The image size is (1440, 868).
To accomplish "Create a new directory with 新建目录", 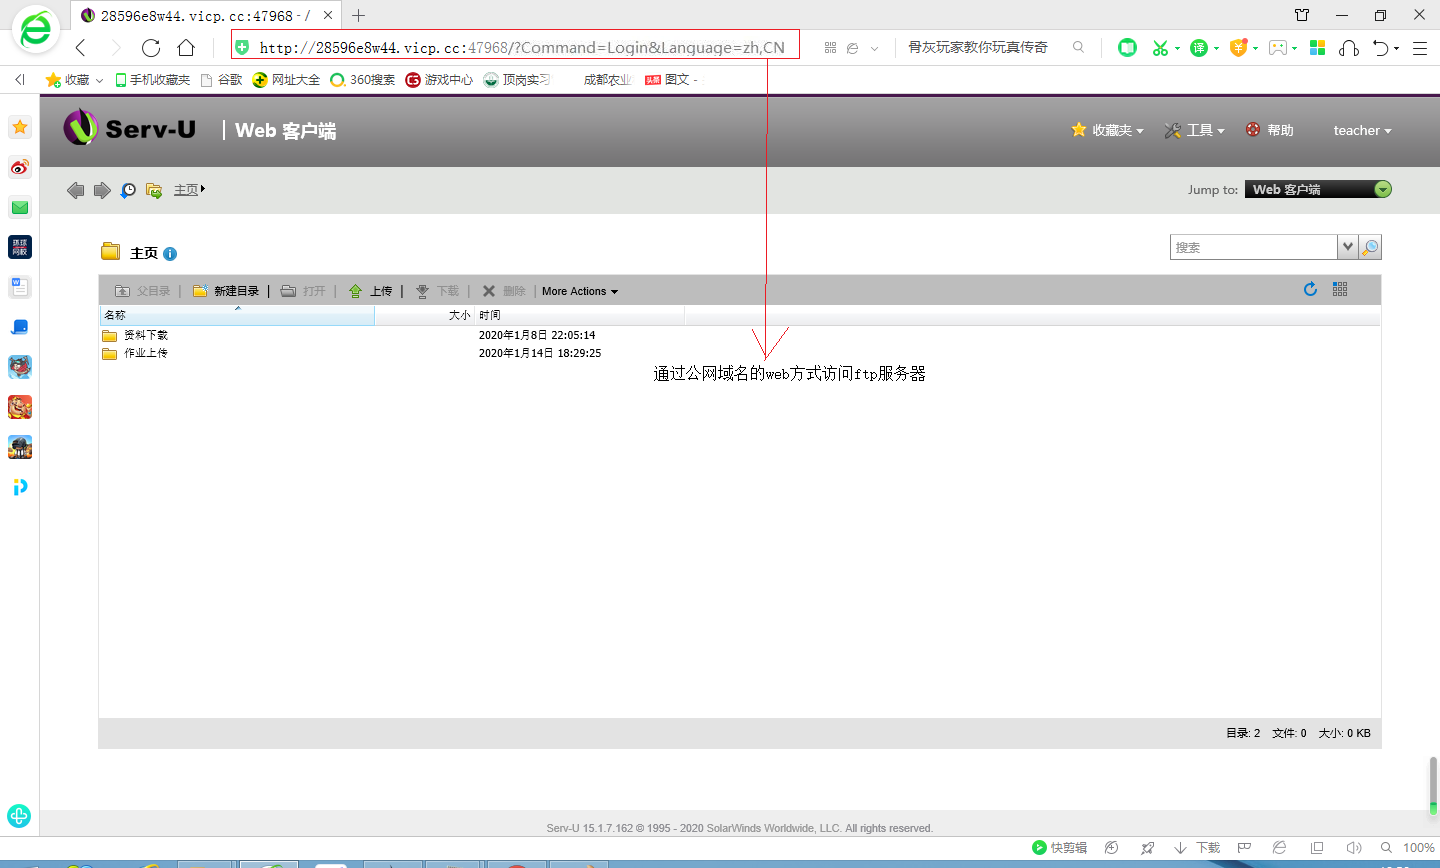I will tap(226, 291).
